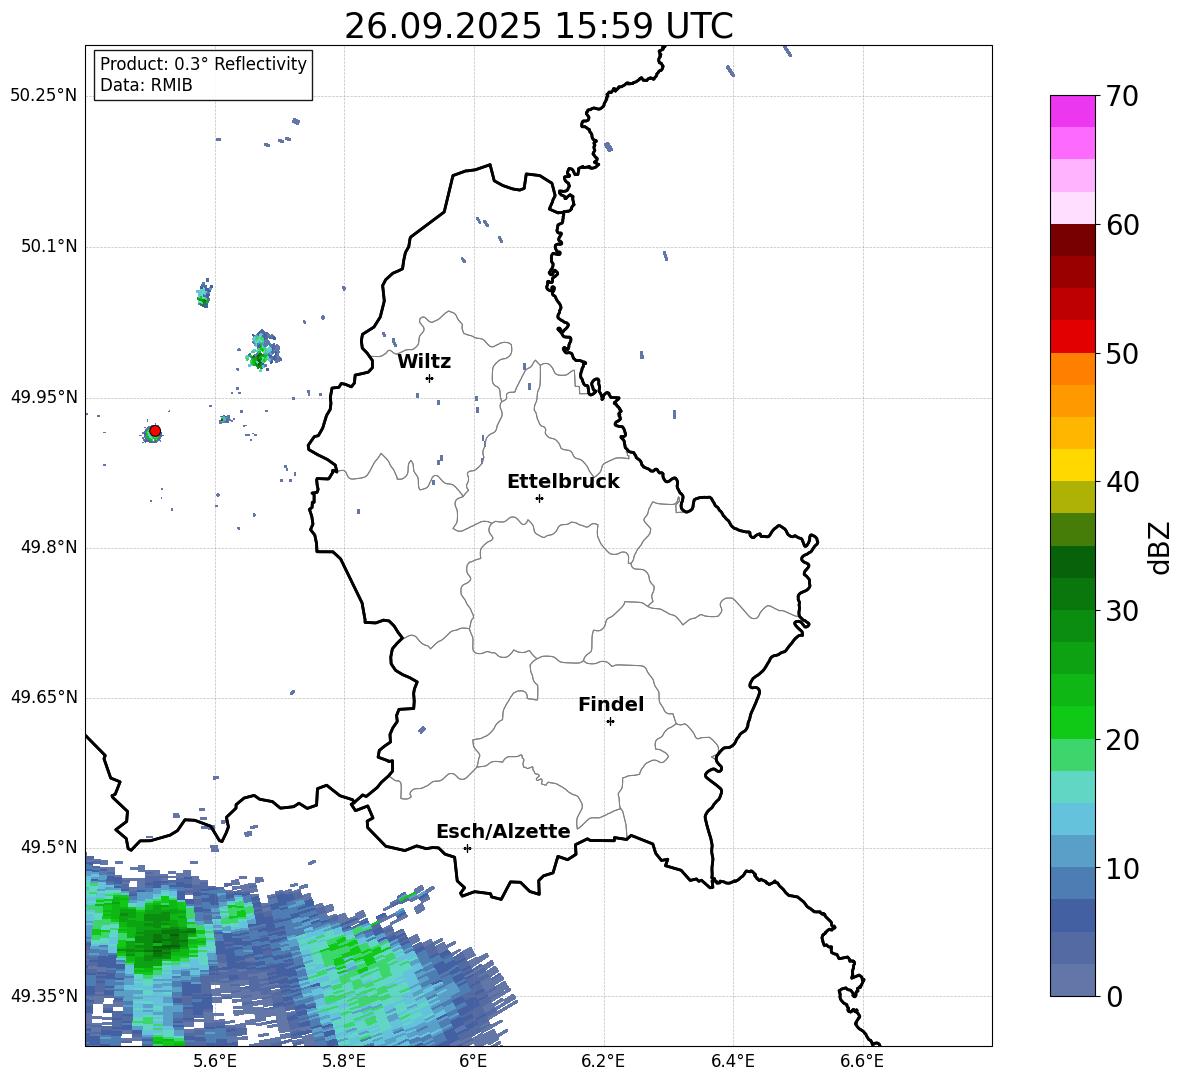Click the Product: 0.3° Reflectivity label
The height and width of the screenshot is (1081, 1184).
203,64
